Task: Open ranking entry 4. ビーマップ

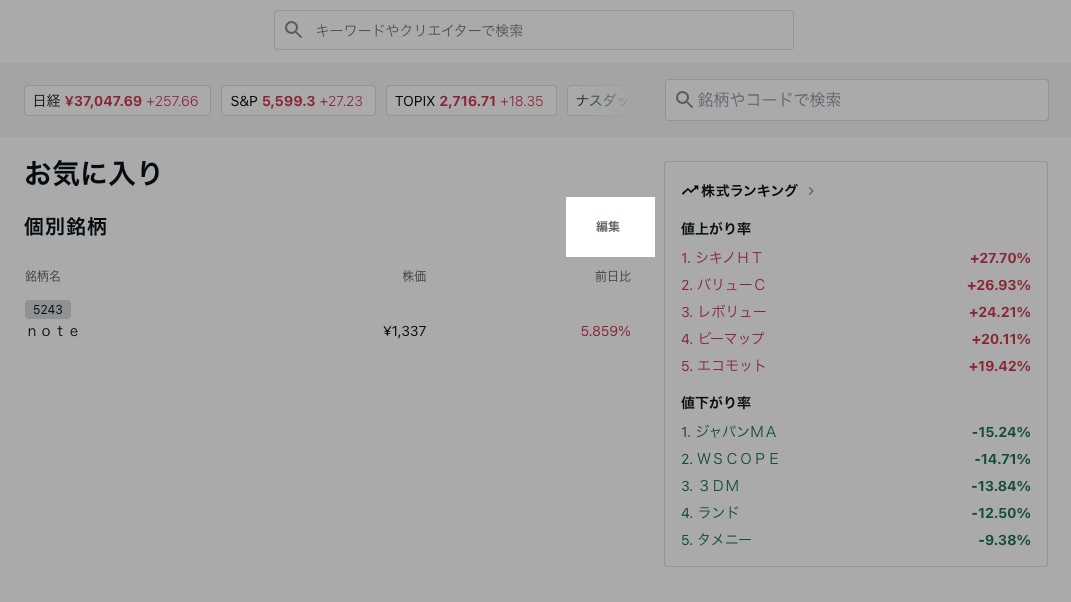Action: pyautogui.click(x=723, y=339)
